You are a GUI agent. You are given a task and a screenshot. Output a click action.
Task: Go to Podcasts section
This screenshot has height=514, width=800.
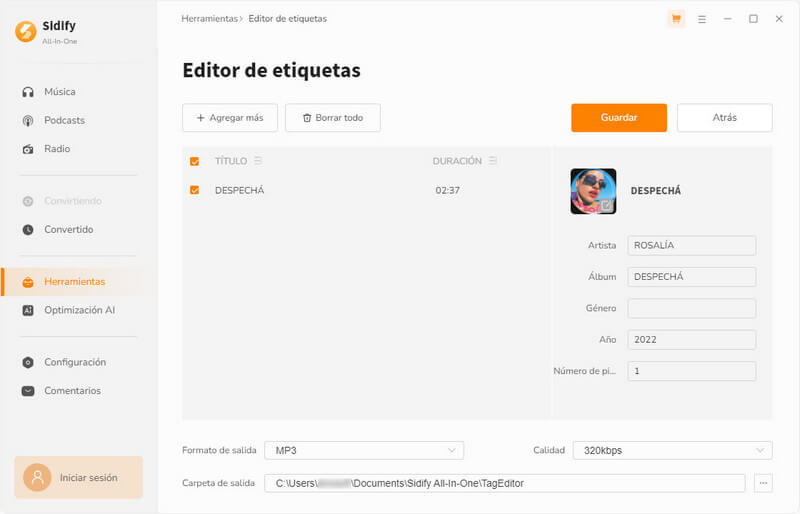(64, 120)
